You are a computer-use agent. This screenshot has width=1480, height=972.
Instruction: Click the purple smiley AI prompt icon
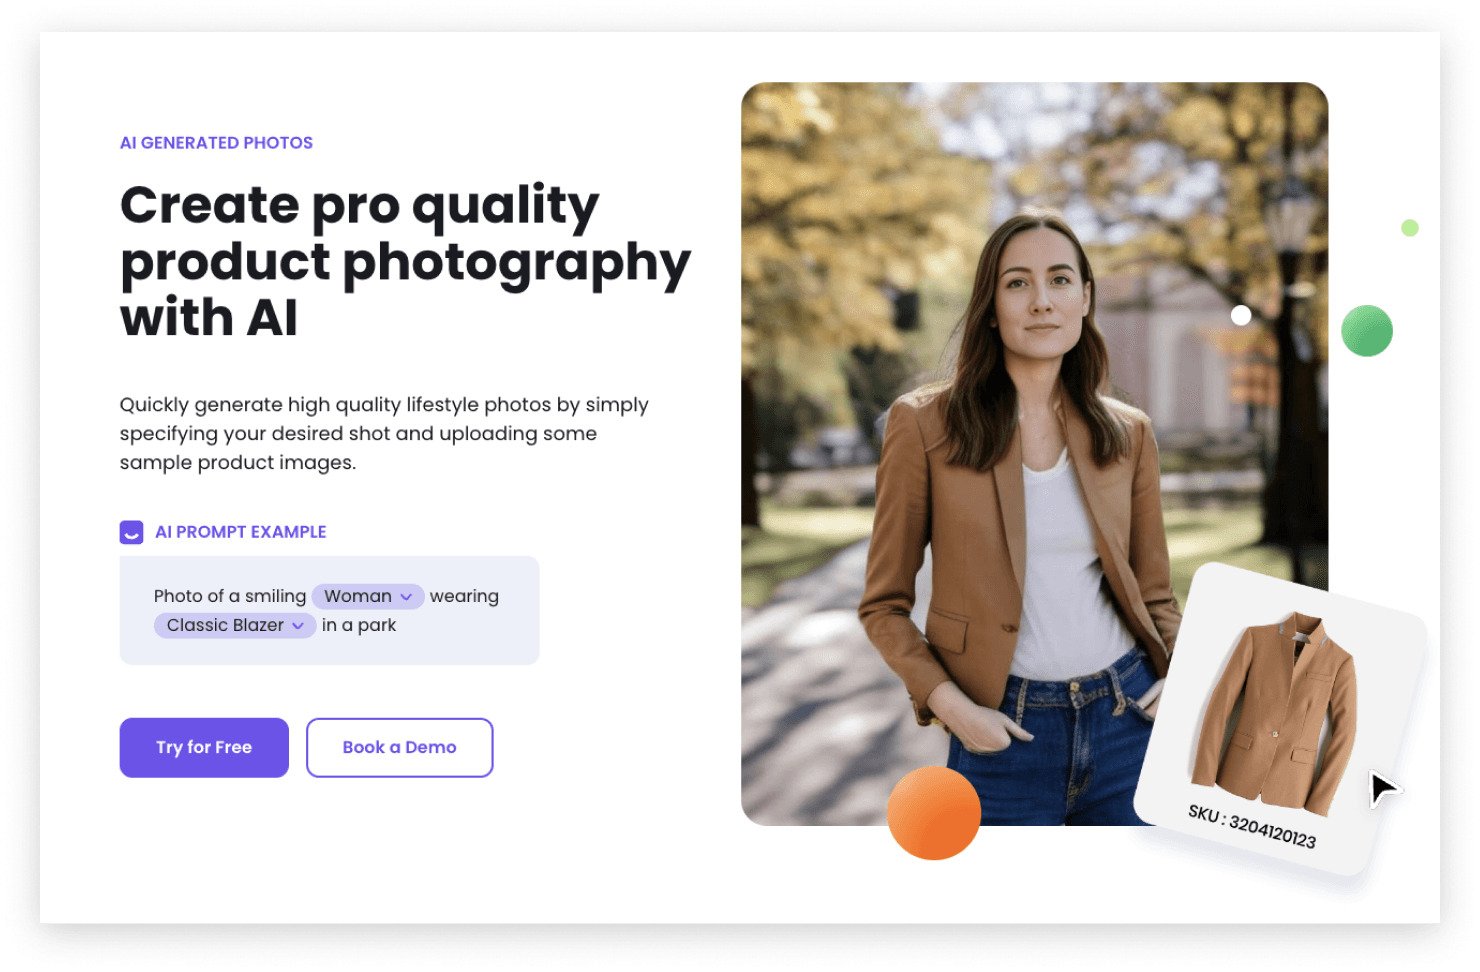tap(131, 532)
